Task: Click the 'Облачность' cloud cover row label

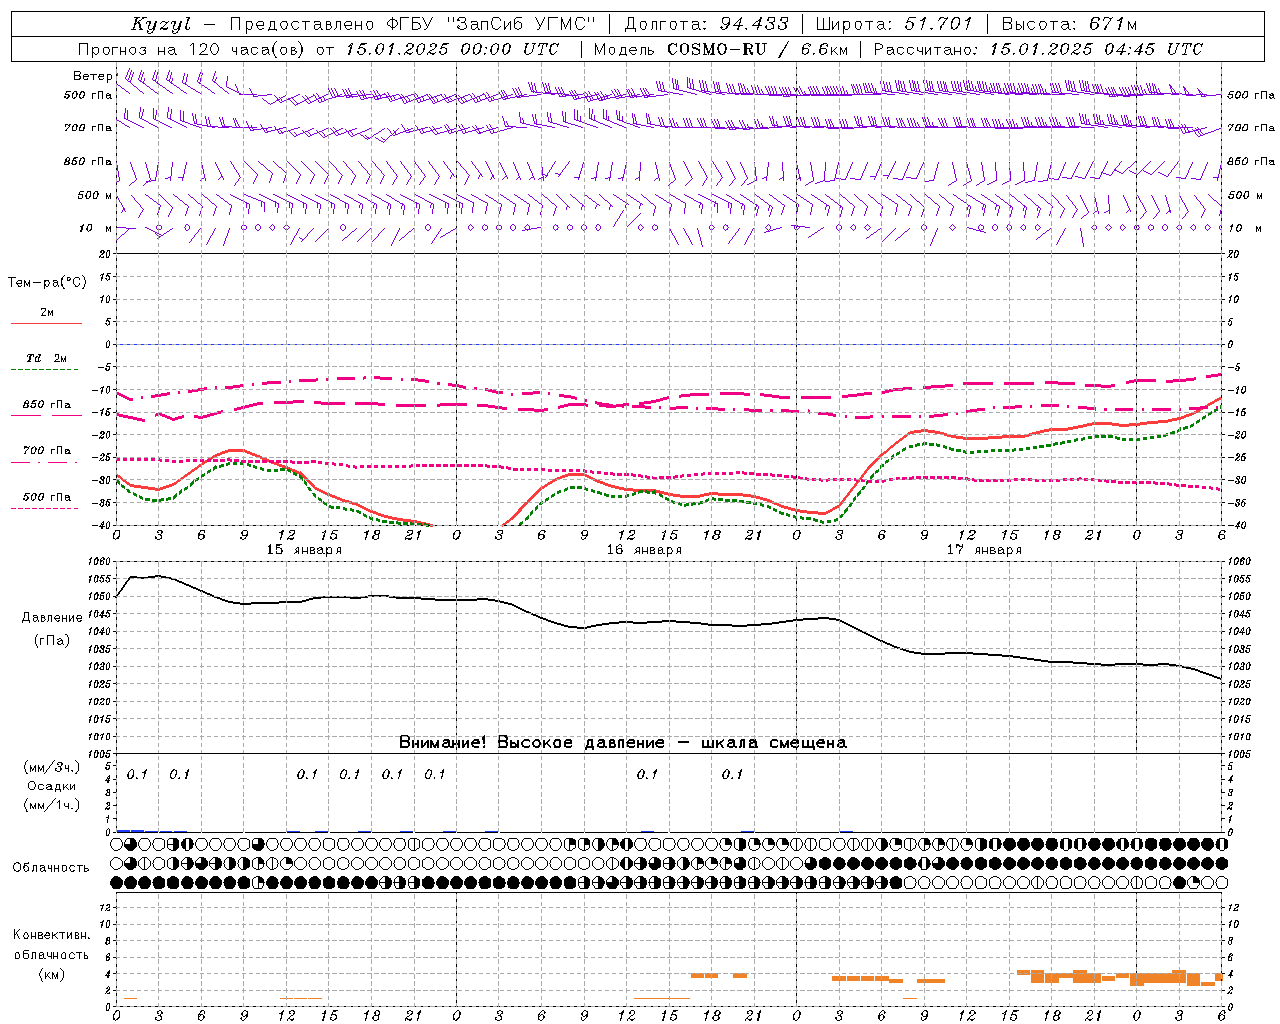Action: (x=51, y=868)
